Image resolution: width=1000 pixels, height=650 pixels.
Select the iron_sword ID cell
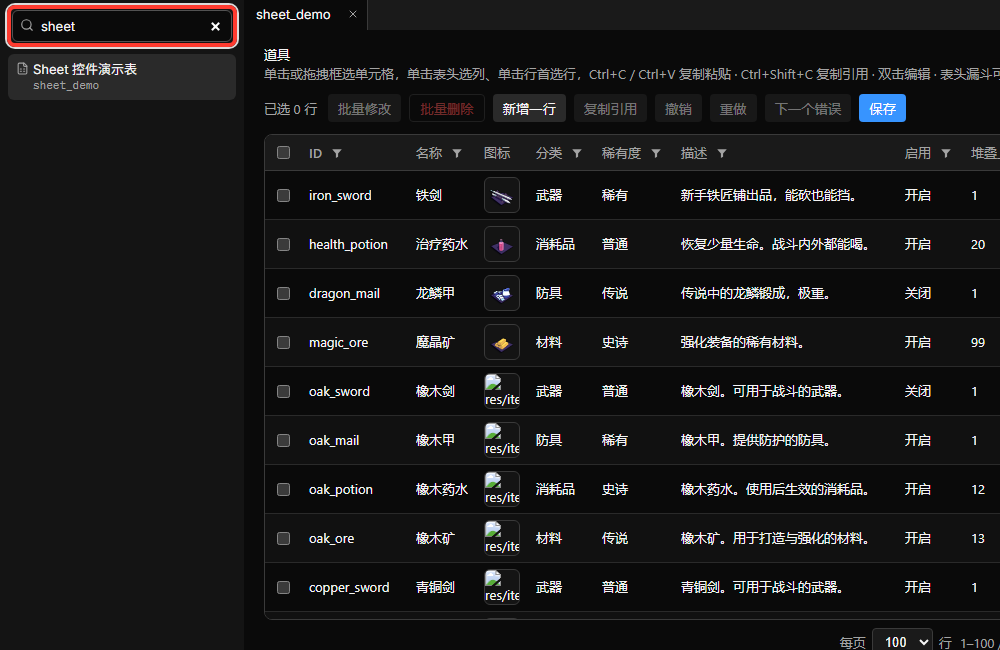340,195
